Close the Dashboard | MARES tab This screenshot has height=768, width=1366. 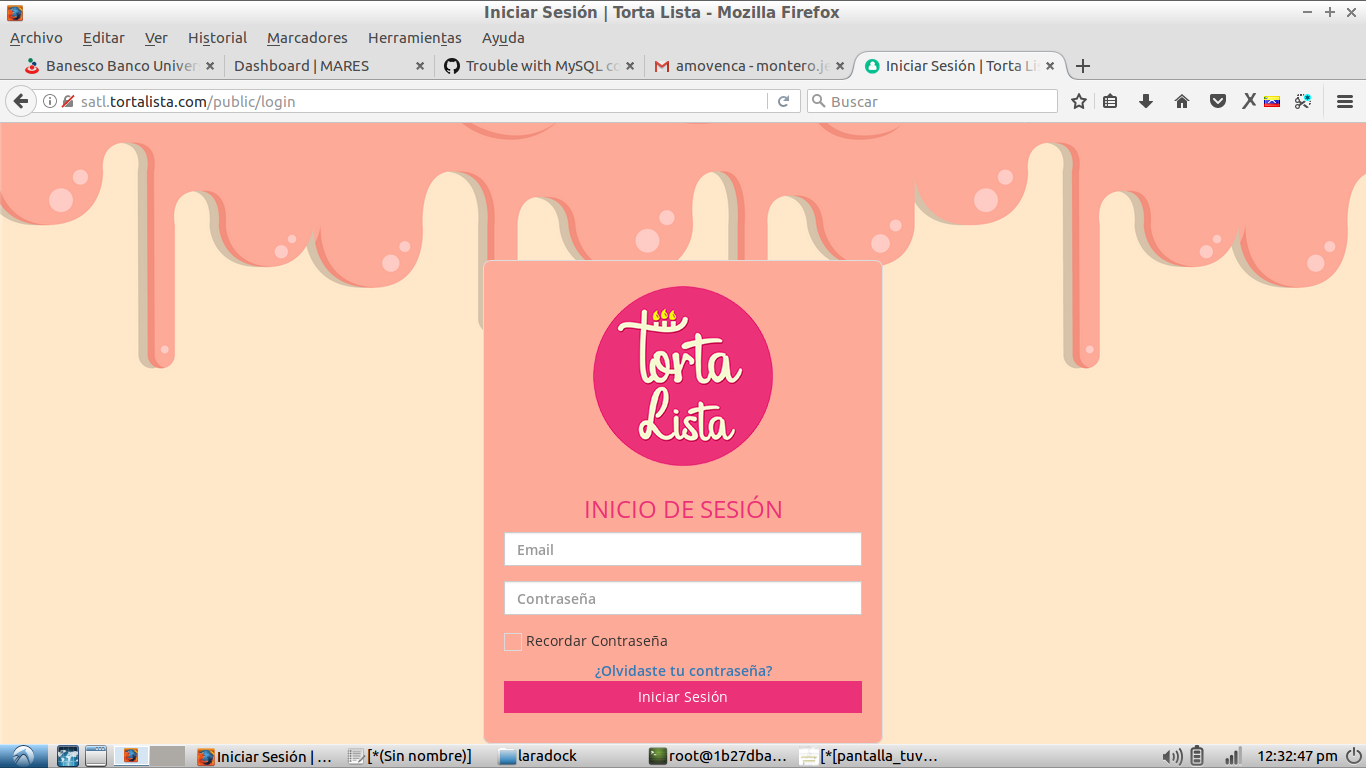point(420,66)
